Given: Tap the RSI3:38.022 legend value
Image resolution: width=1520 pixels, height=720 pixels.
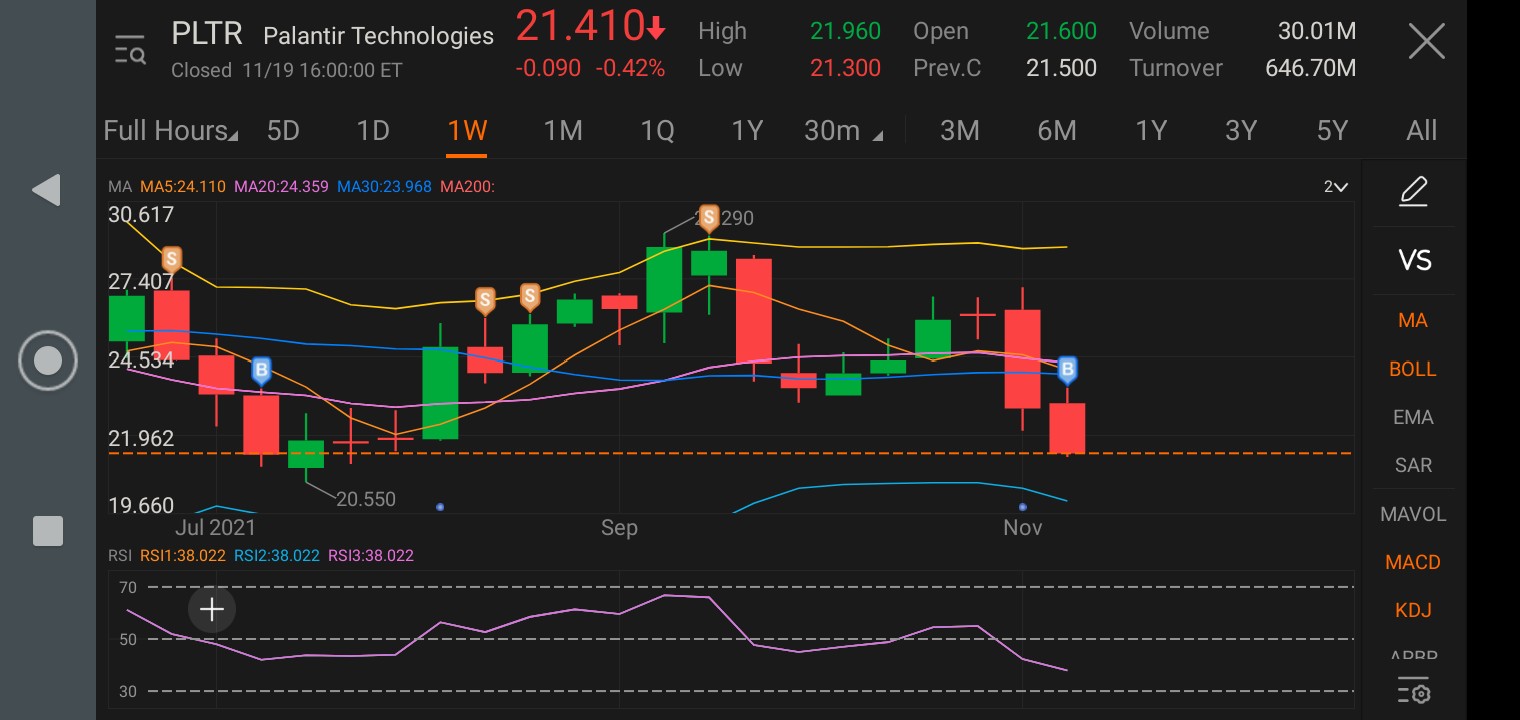Looking at the screenshot, I should point(371,556).
